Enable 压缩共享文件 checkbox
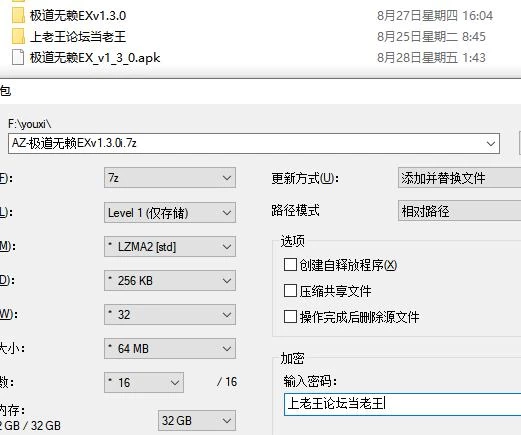The width and height of the screenshot is (521, 435). 290,291
